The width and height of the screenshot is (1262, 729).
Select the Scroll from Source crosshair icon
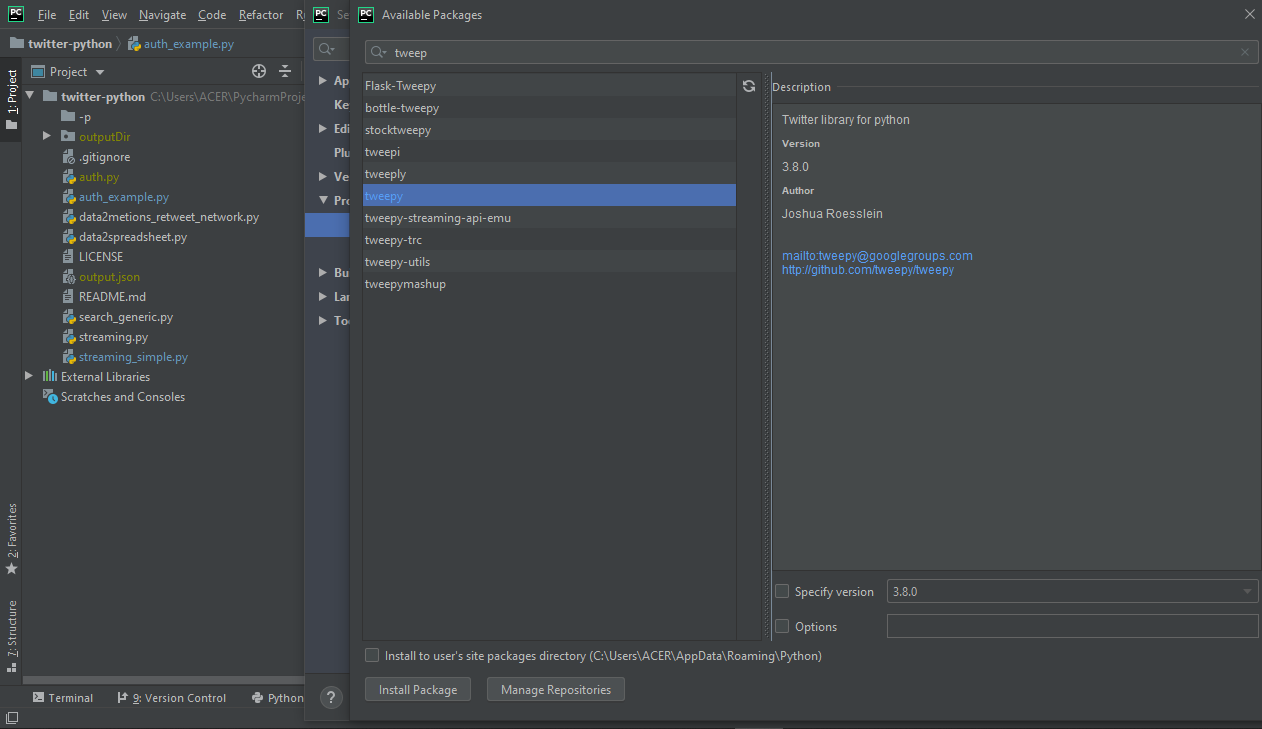(258, 71)
